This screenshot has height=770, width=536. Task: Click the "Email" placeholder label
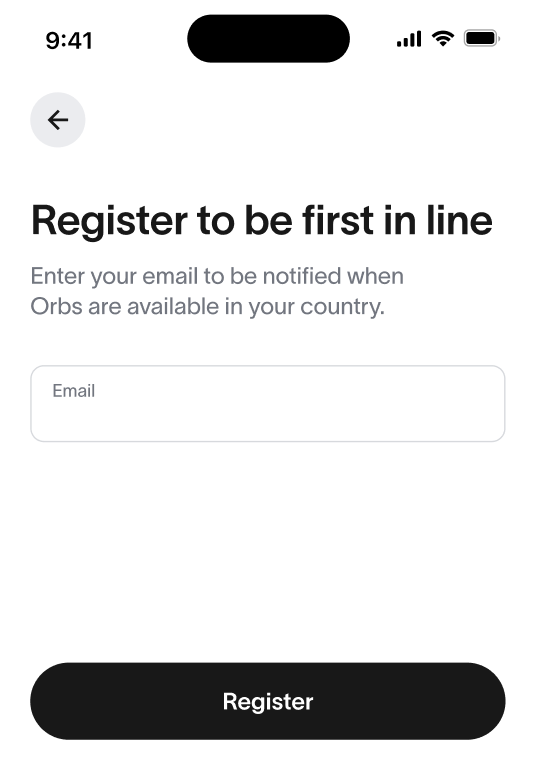[74, 391]
